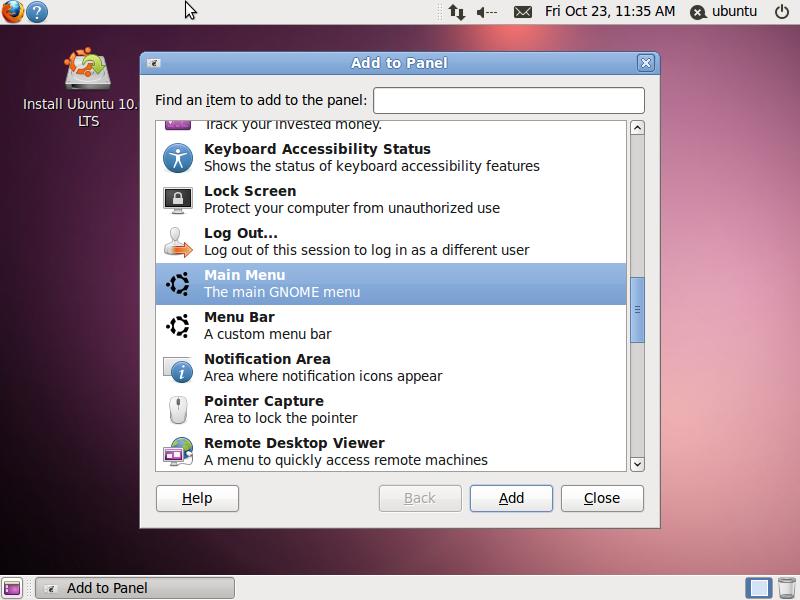This screenshot has height=600, width=800.
Task: Click the Menu Bar Ubuntu logo icon
Action: point(178,326)
